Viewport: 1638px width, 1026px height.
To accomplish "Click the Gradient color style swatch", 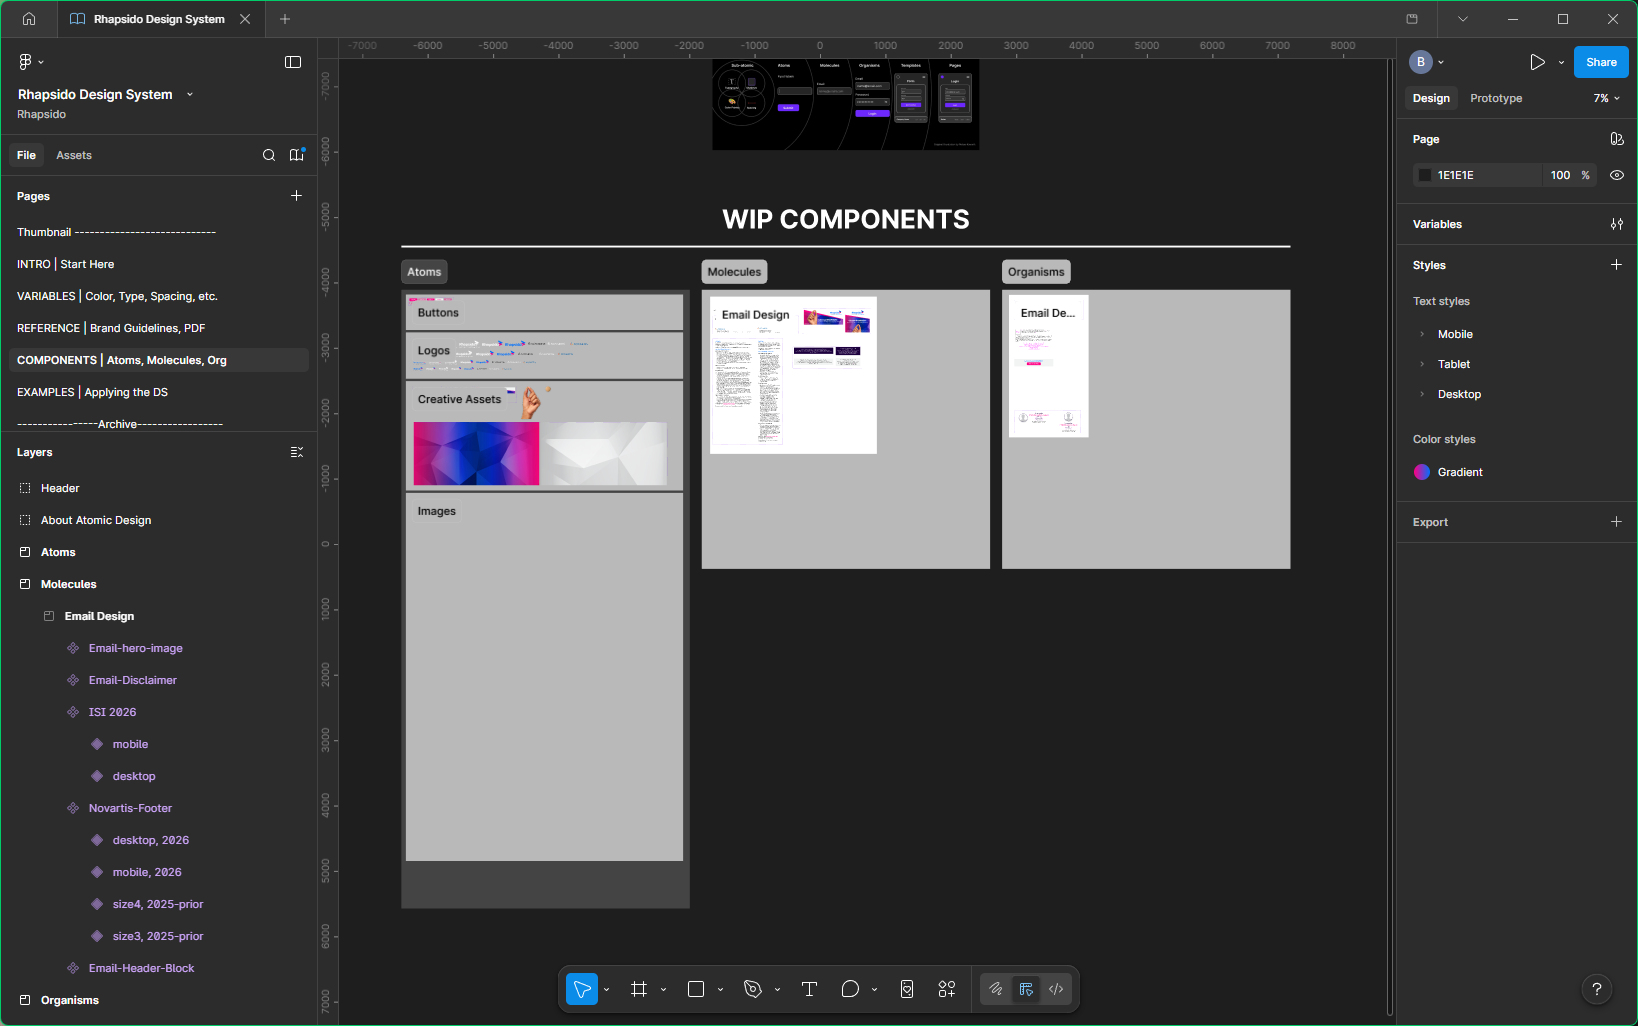I will pos(1422,471).
